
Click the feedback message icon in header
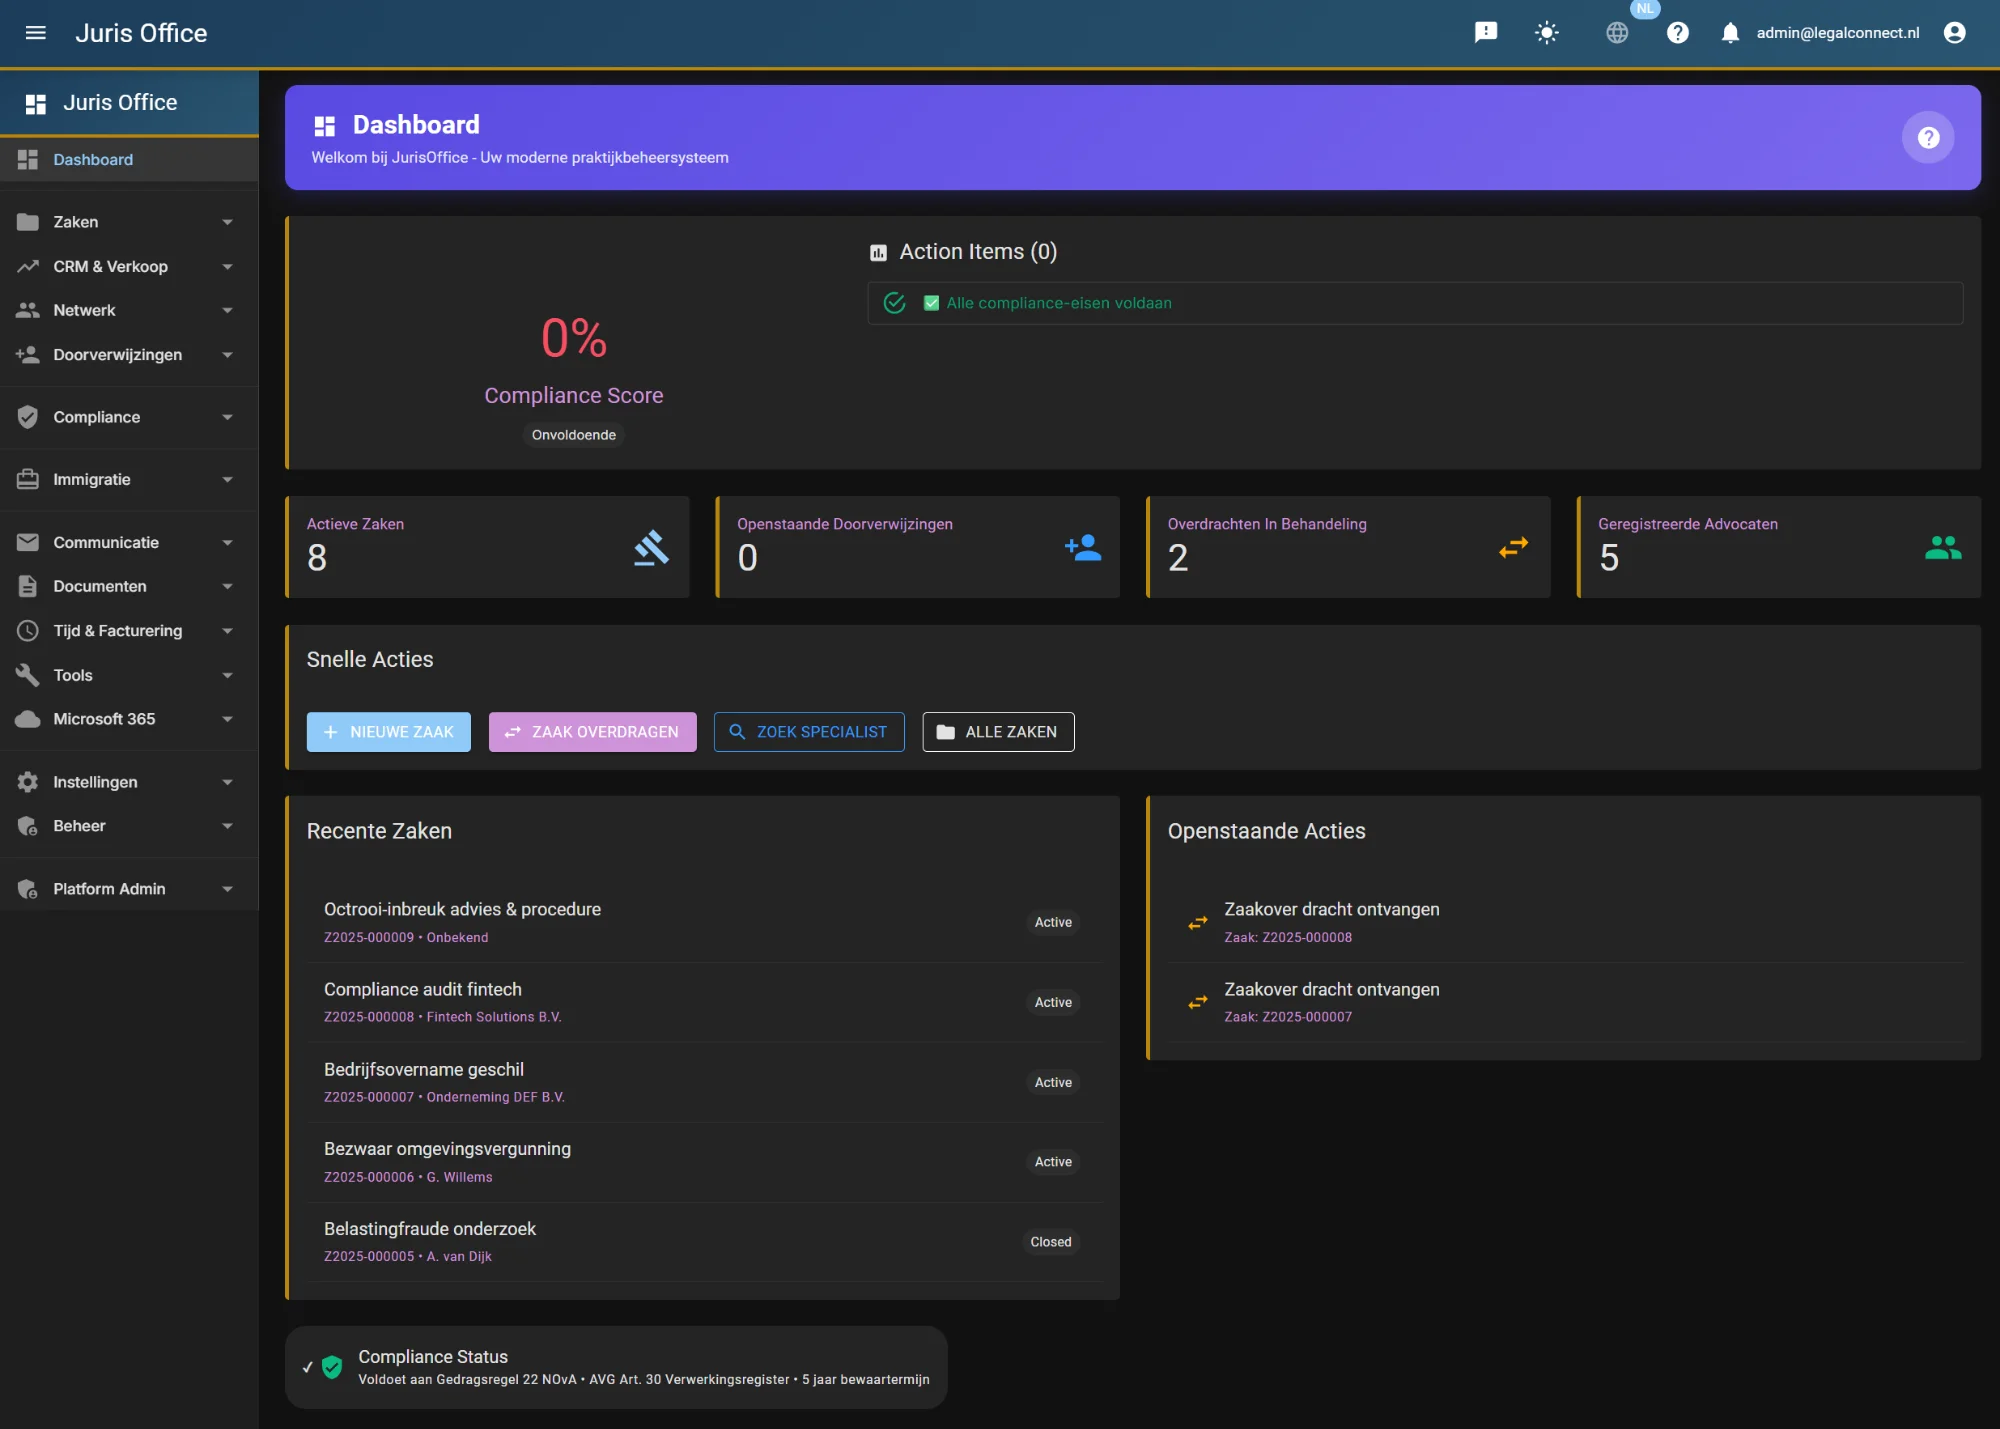1486,33
